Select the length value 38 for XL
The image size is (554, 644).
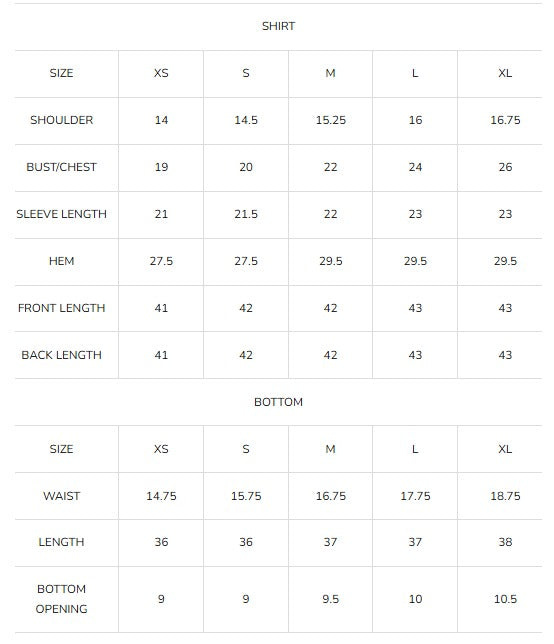pyautogui.click(x=505, y=542)
